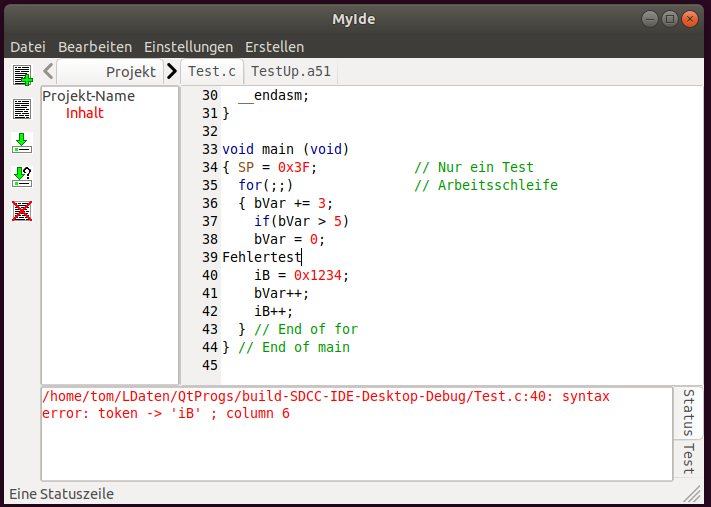
Task: Switch to the Test.c editor tab
Action: coord(212,72)
